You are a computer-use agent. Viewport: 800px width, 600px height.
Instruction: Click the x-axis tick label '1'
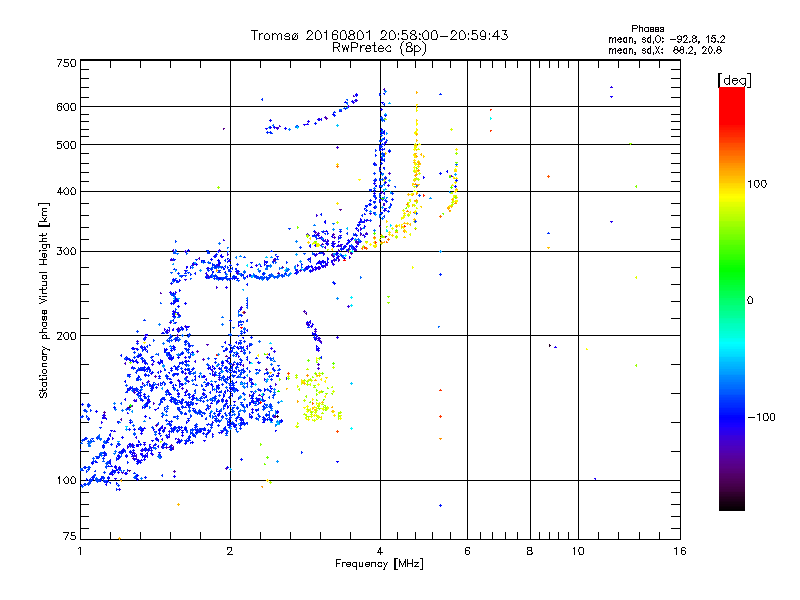pyautogui.click(x=80, y=551)
